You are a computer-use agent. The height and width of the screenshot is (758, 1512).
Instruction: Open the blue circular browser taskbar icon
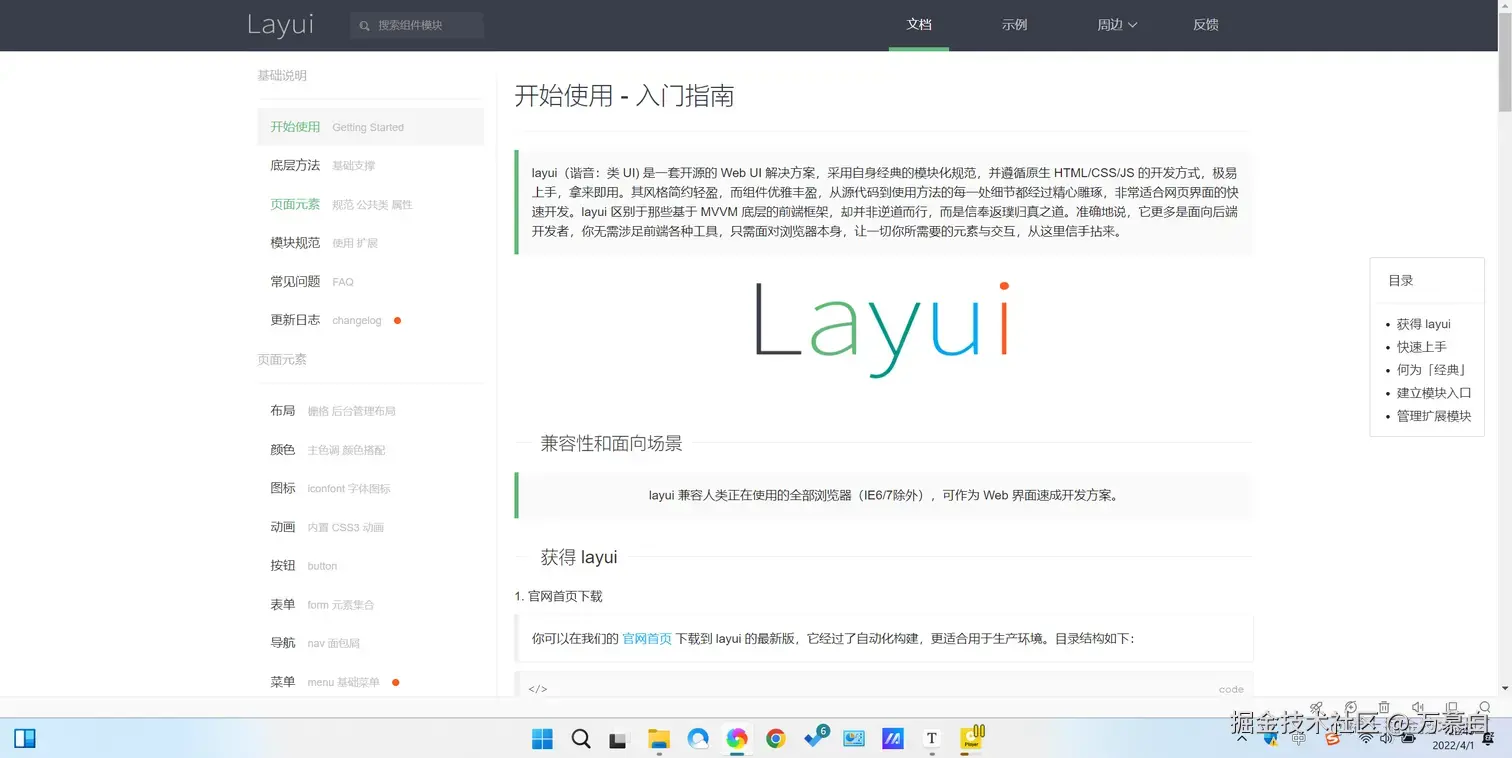(697, 739)
